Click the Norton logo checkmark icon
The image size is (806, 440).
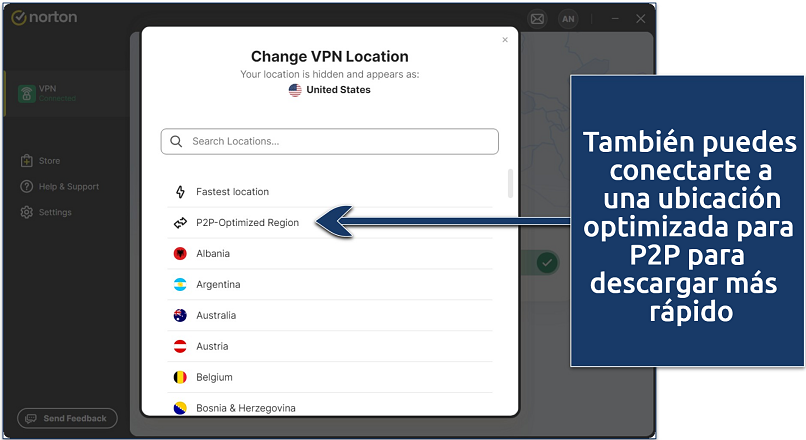tap(18, 18)
